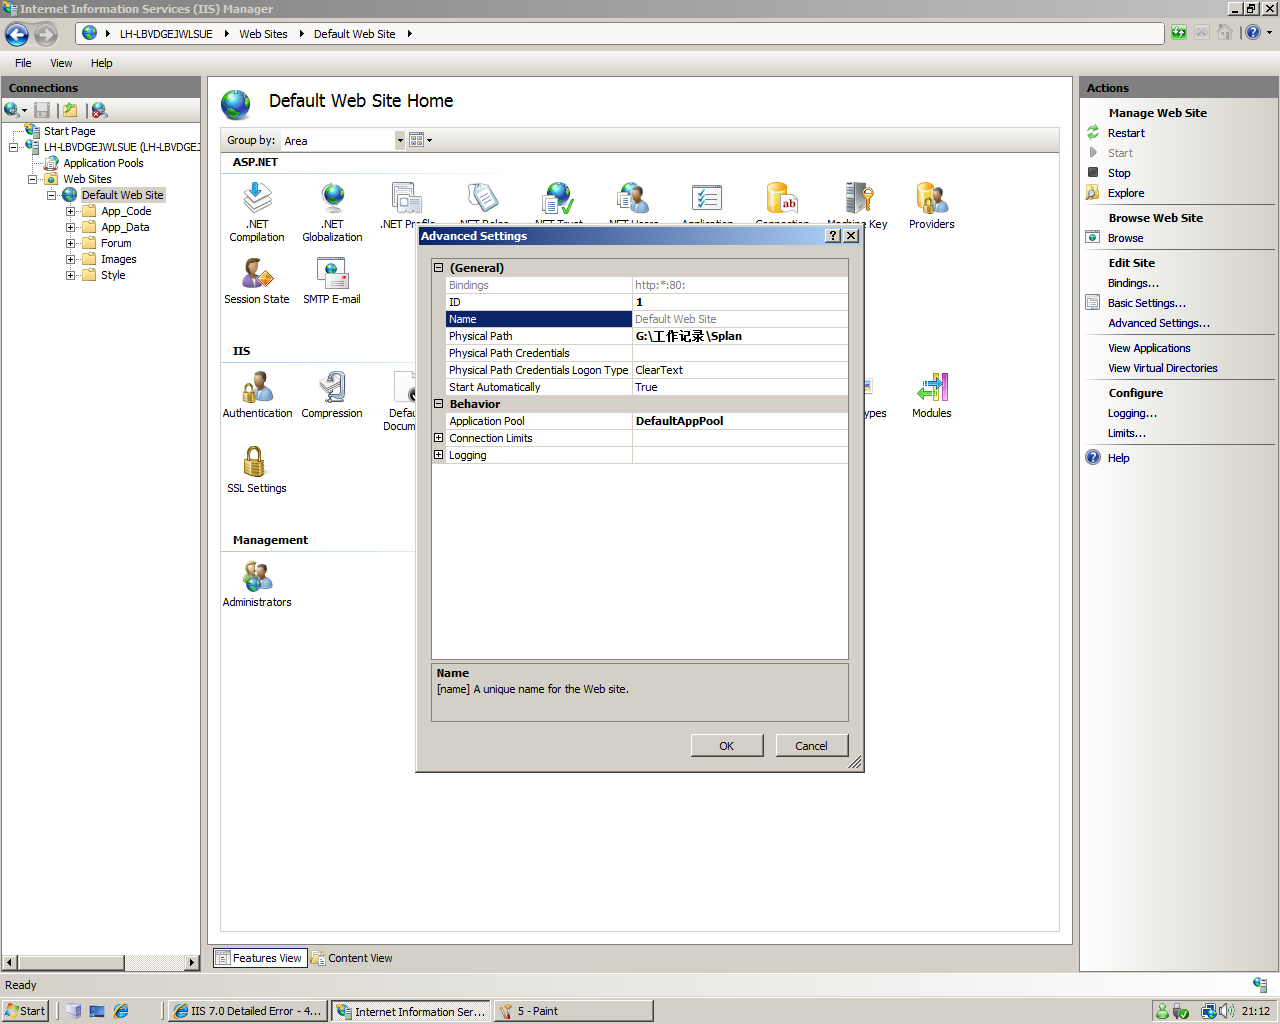This screenshot has width=1280, height=1024.
Task: Click Limits... under Configure
Action: (1126, 433)
